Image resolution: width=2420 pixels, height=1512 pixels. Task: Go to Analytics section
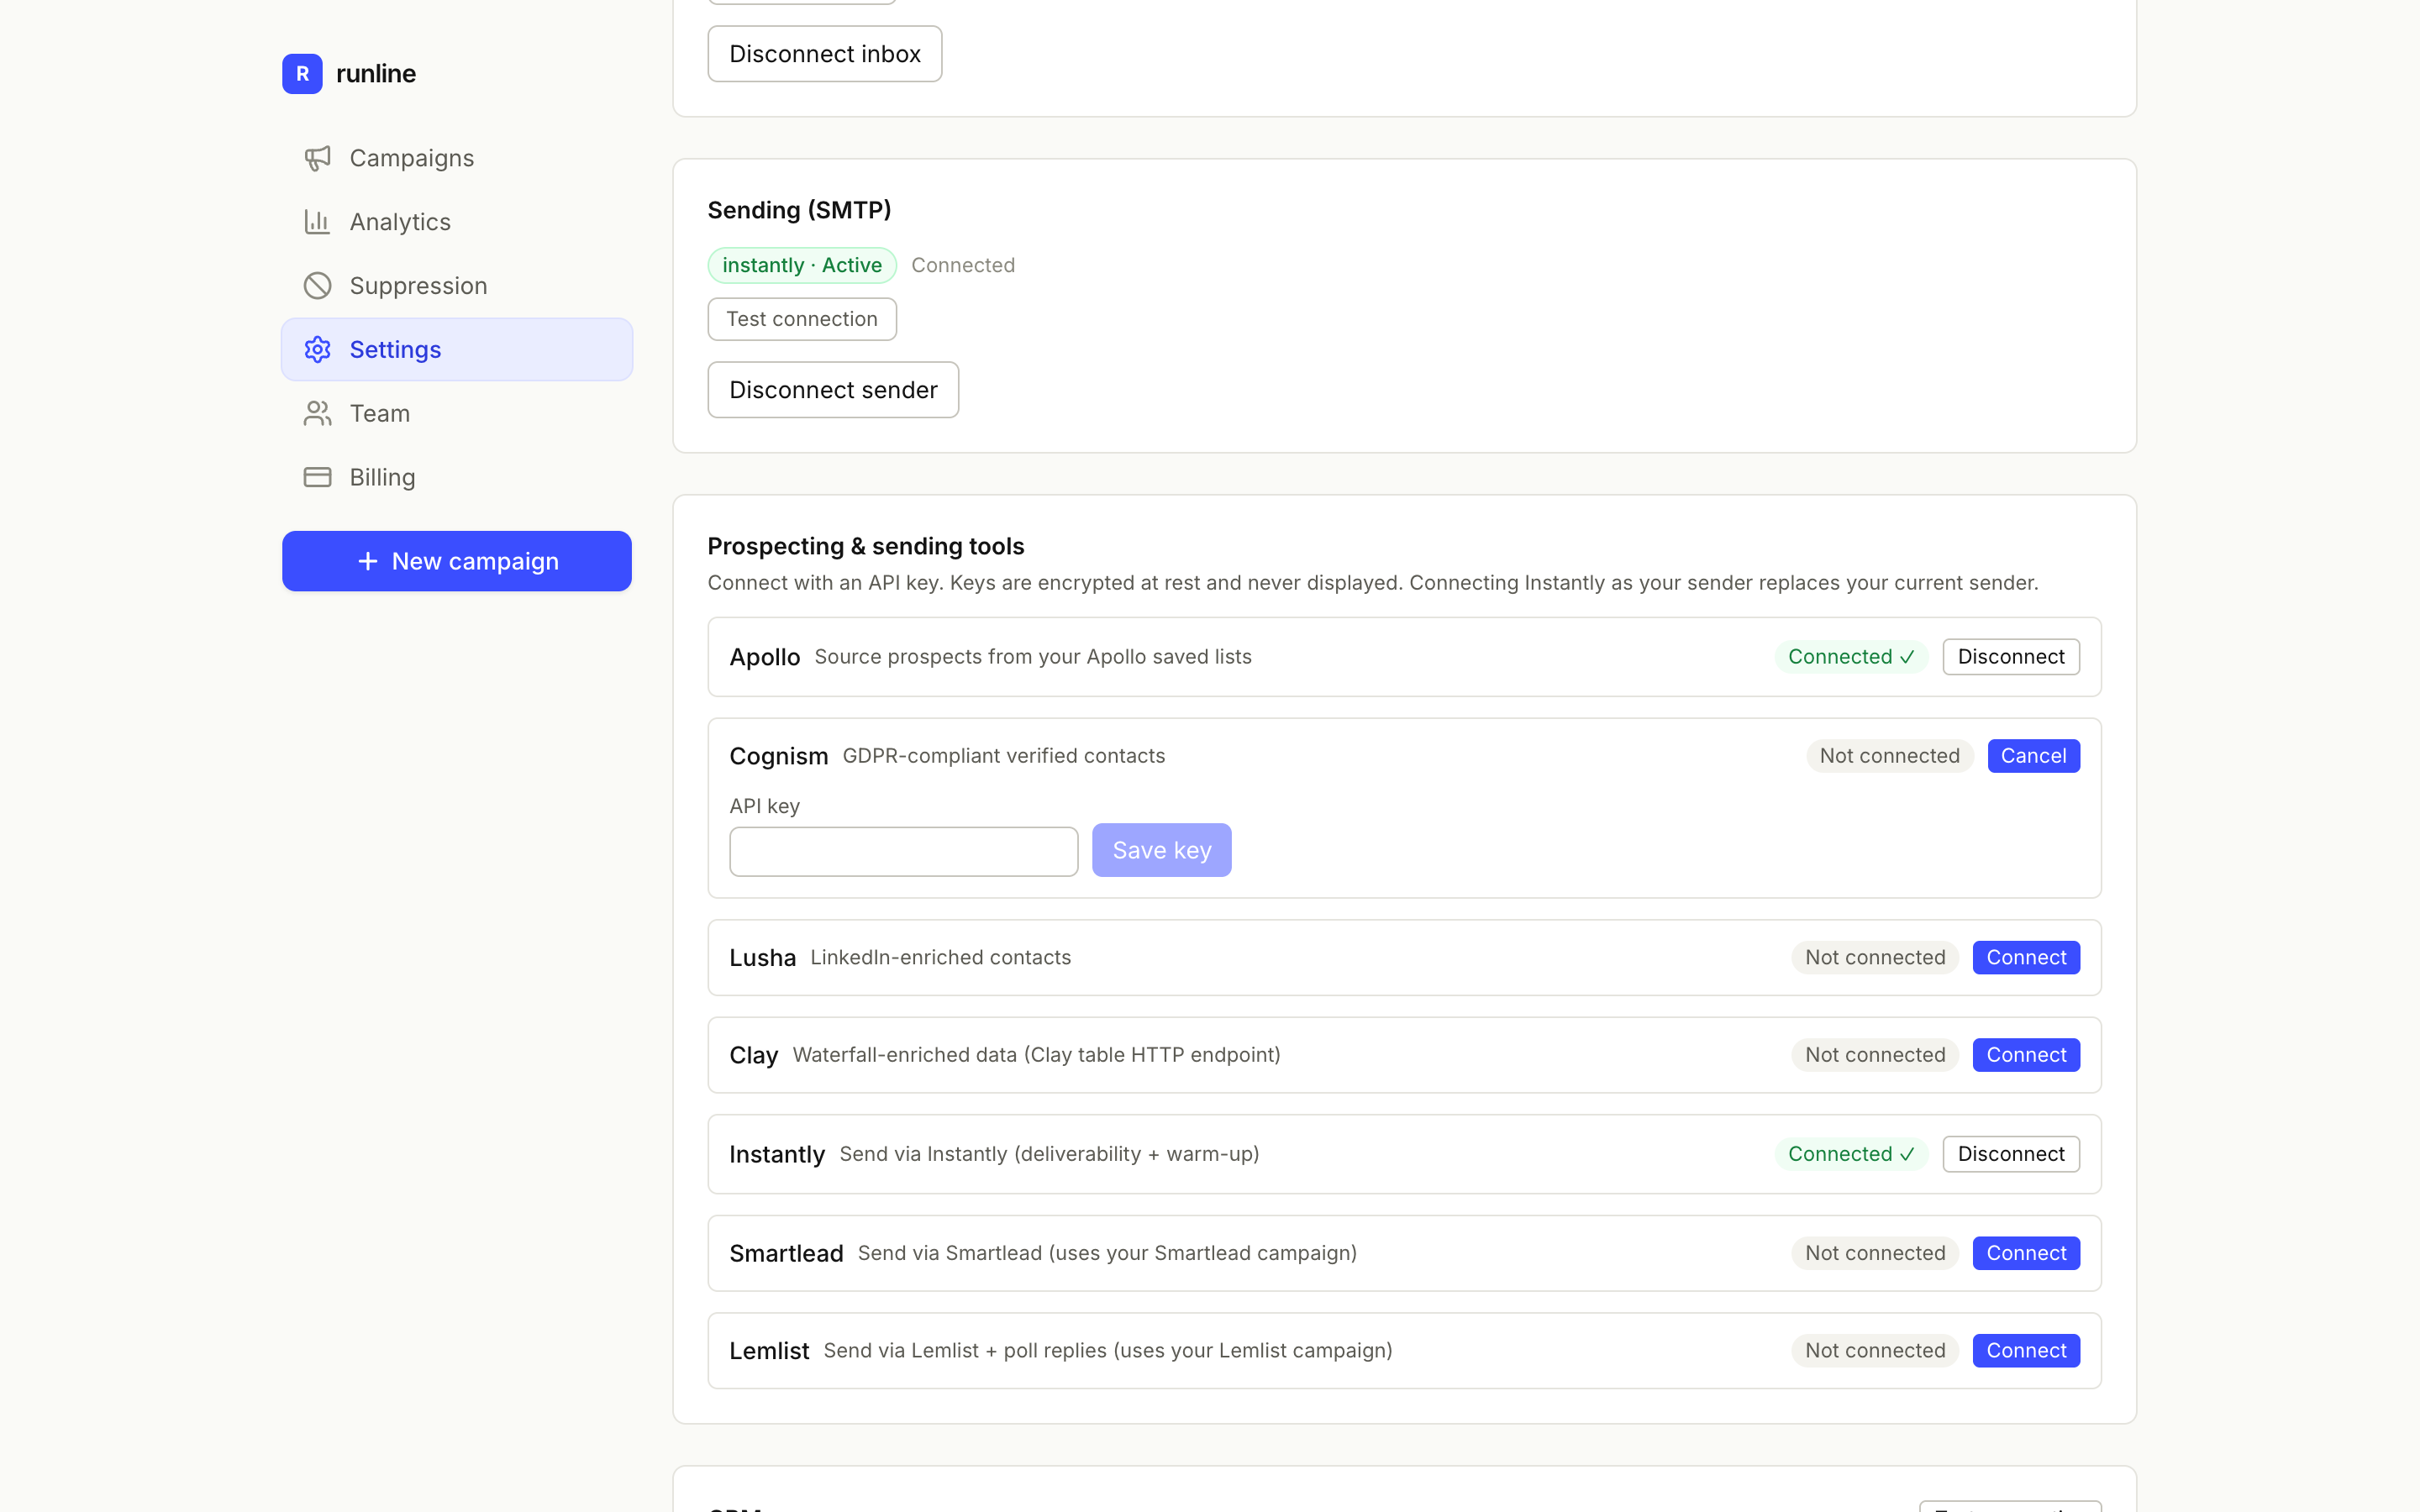tap(457, 222)
